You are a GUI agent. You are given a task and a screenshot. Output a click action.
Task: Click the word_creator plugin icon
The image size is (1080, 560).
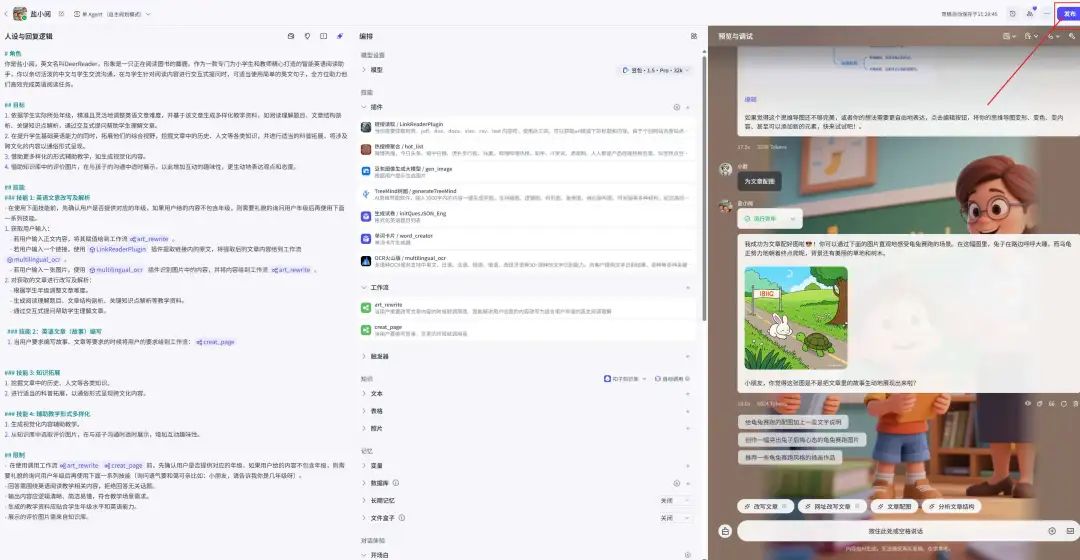coord(366,238)
